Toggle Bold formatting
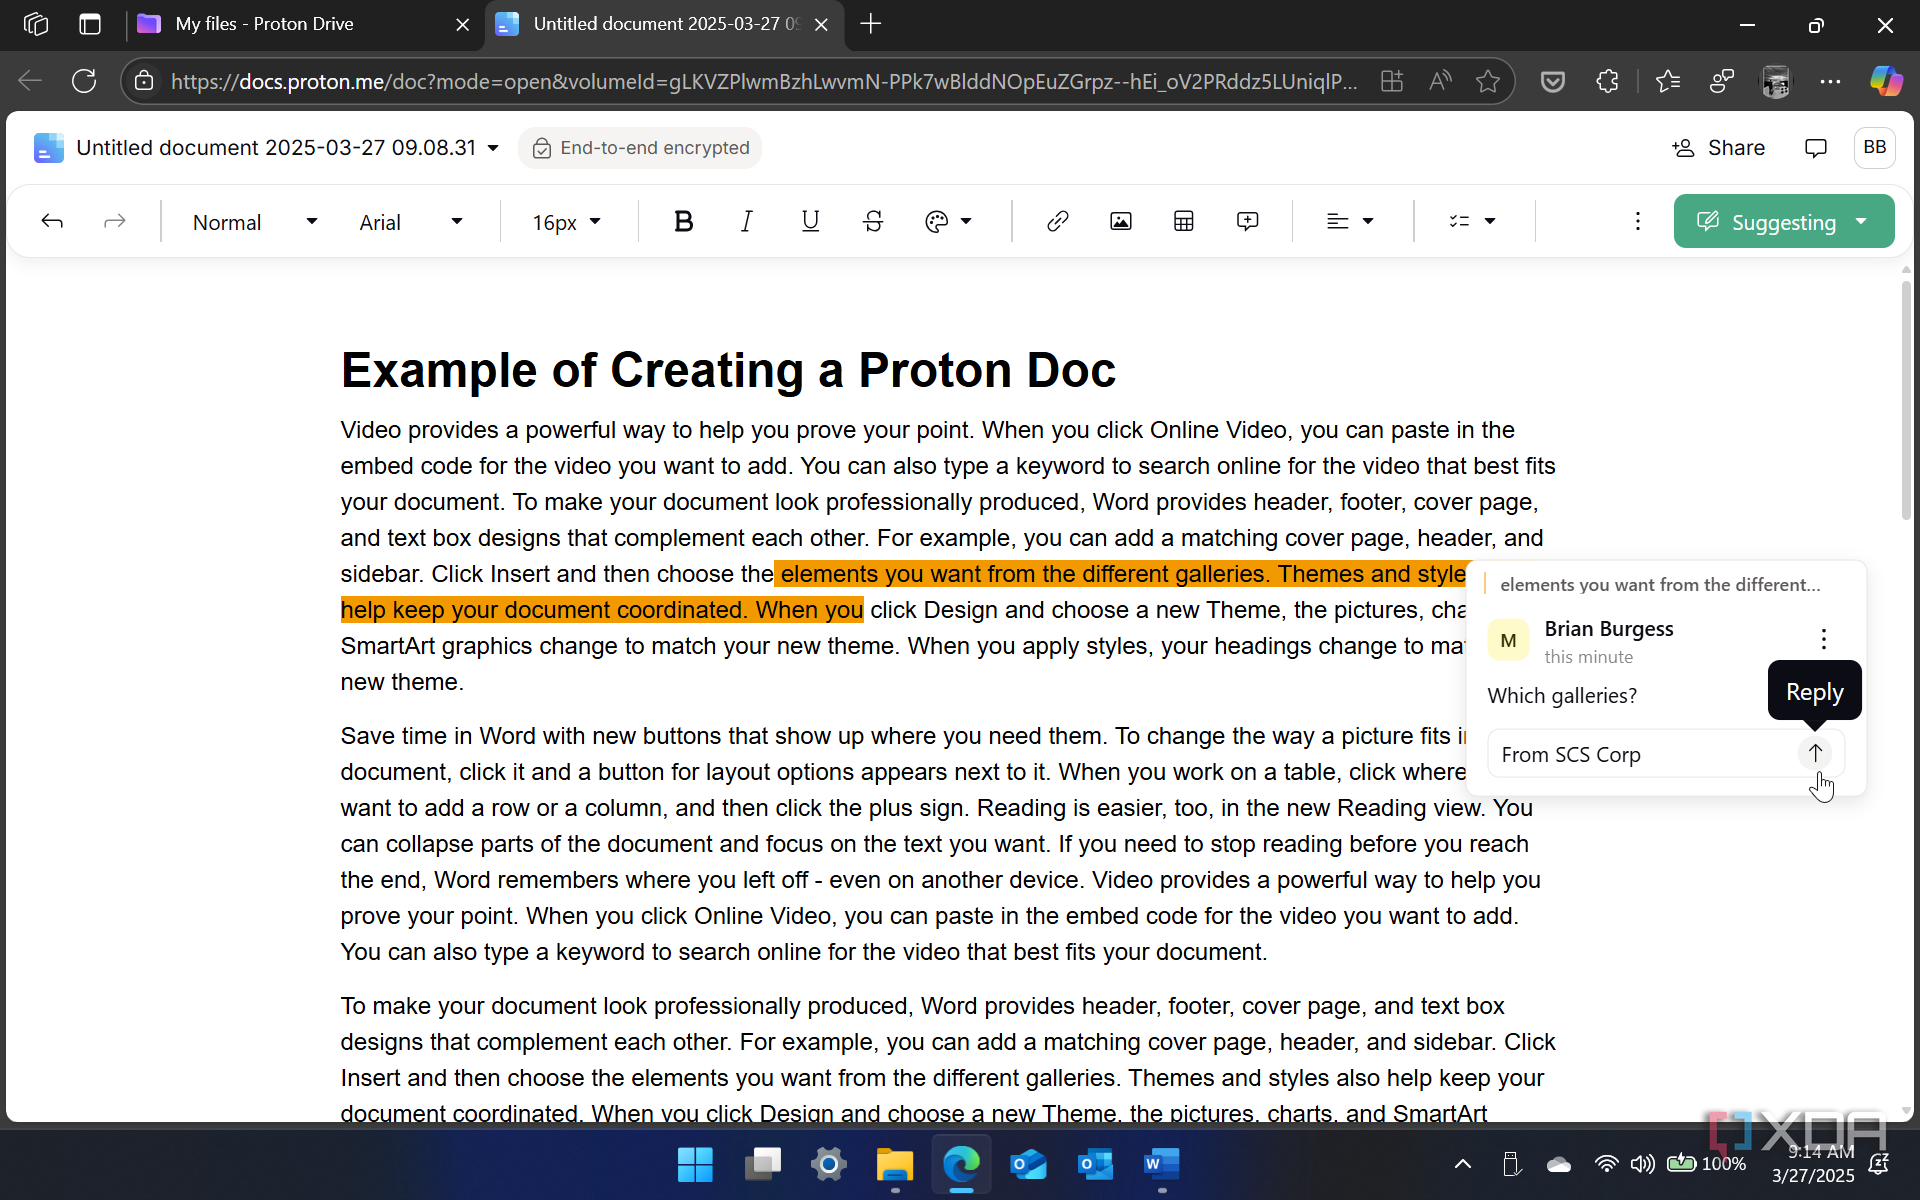Screen dimensions: 1920x1200 click(684, 221)
